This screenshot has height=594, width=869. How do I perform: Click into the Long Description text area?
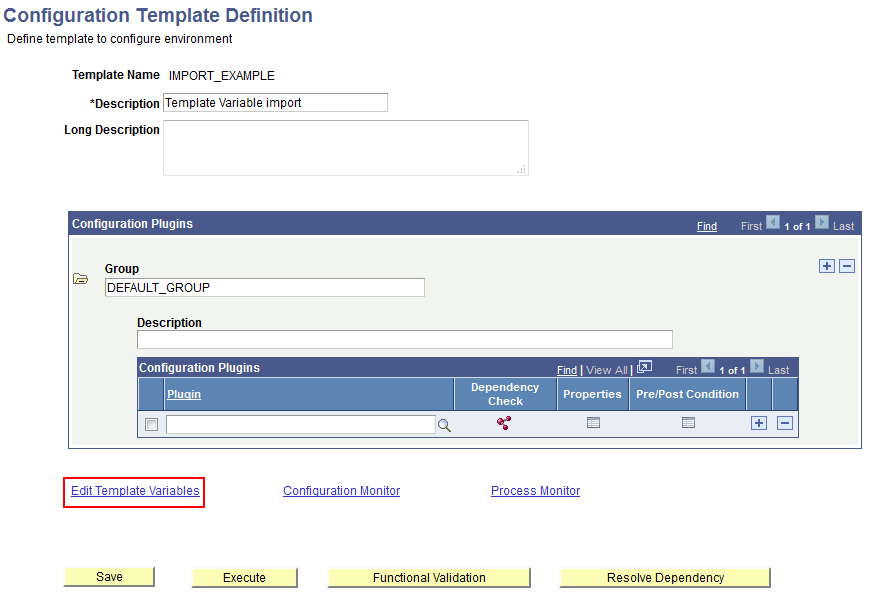(x=345, y=147)
